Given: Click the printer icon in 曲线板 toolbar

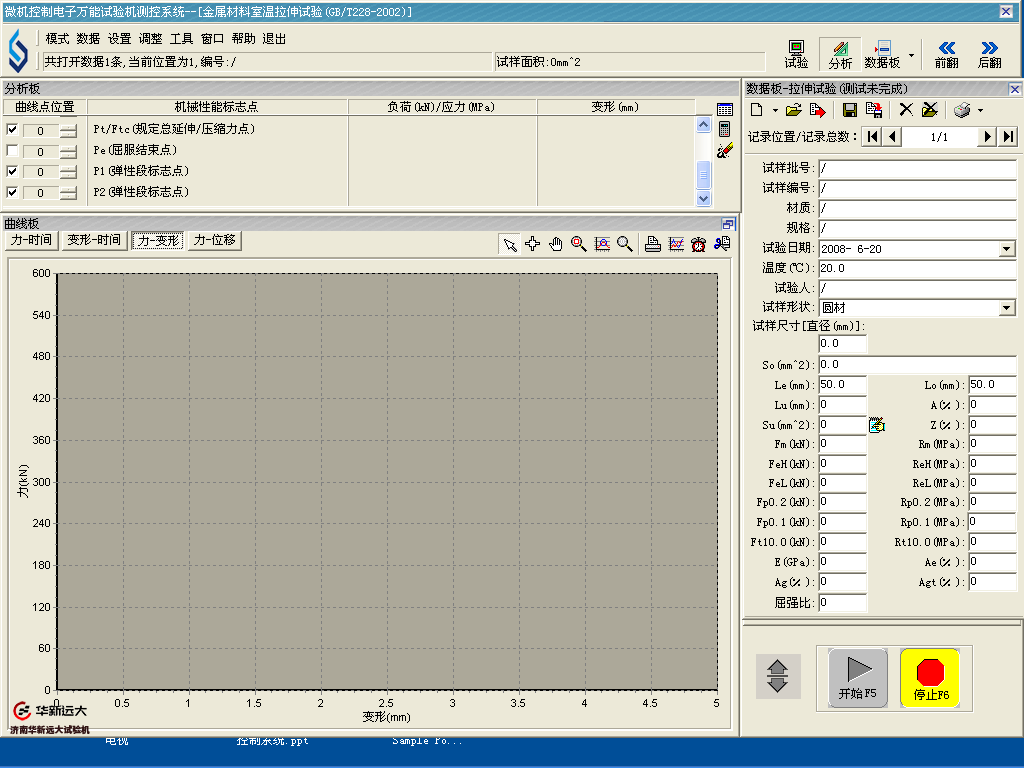Looking at the screenshot, I should click(x=652, y=244).
